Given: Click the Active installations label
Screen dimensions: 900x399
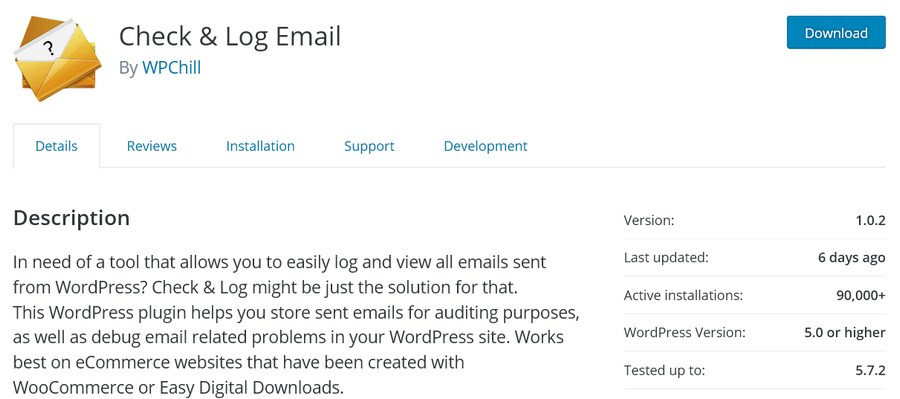Looking at the screenshot, I should click(x=684, y=296).
